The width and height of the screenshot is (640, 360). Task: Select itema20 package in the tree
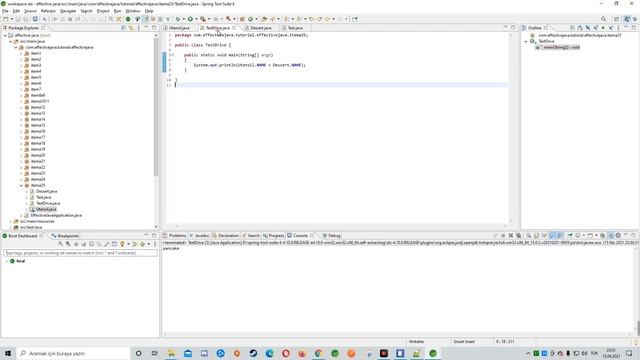pos(38,155)
